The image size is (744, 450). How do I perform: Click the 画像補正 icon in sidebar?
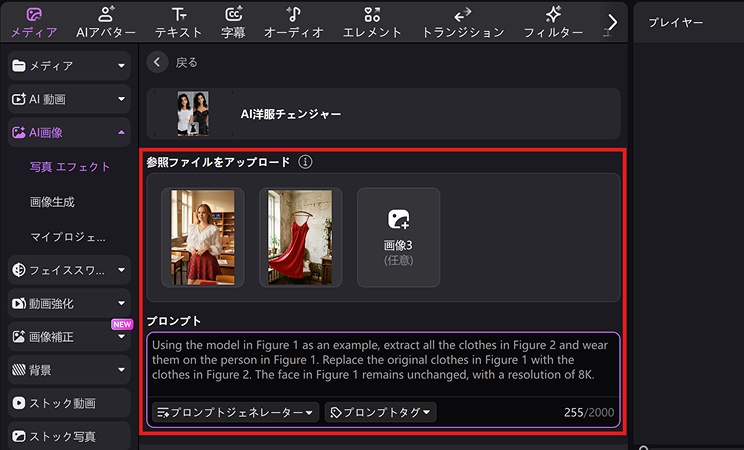[x=19, y=337]
